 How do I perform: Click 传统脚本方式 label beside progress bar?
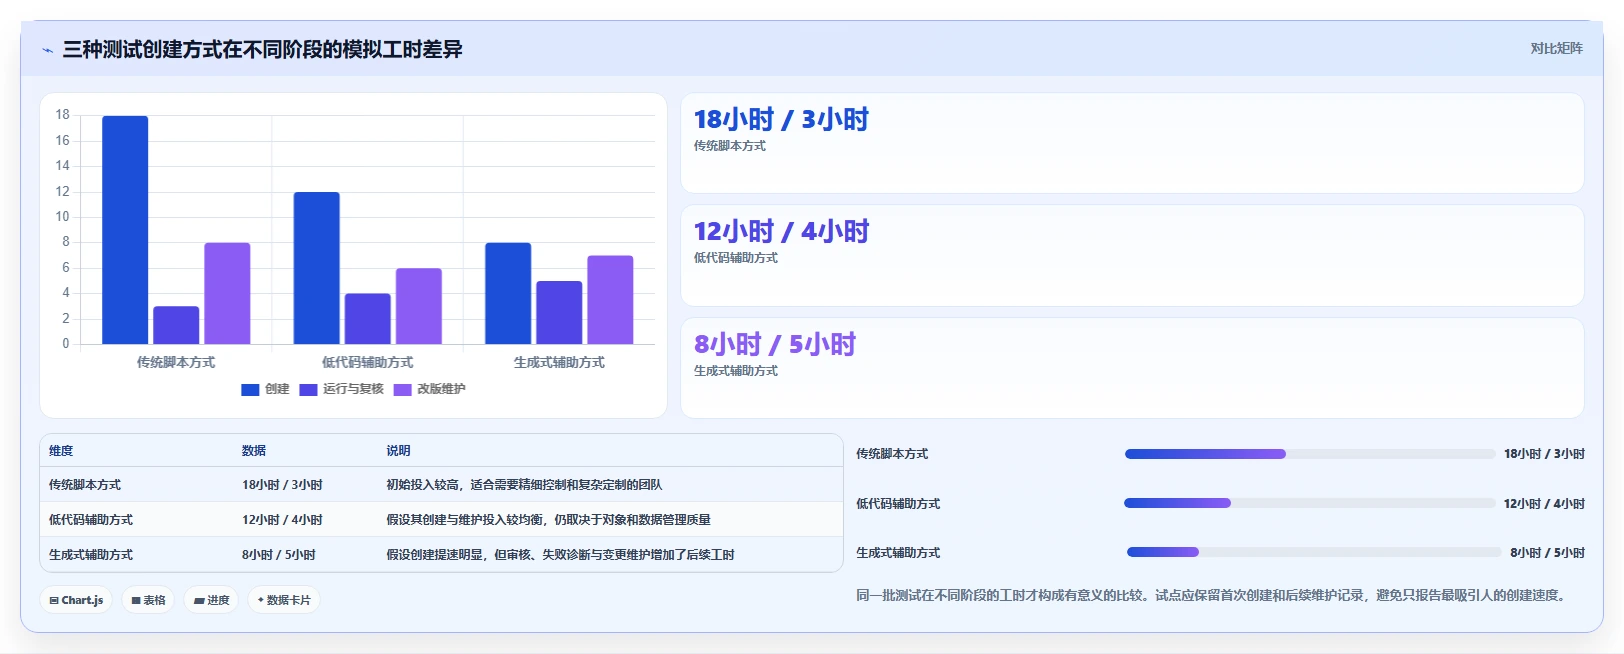pyautogui.click(x=892, y=454)
